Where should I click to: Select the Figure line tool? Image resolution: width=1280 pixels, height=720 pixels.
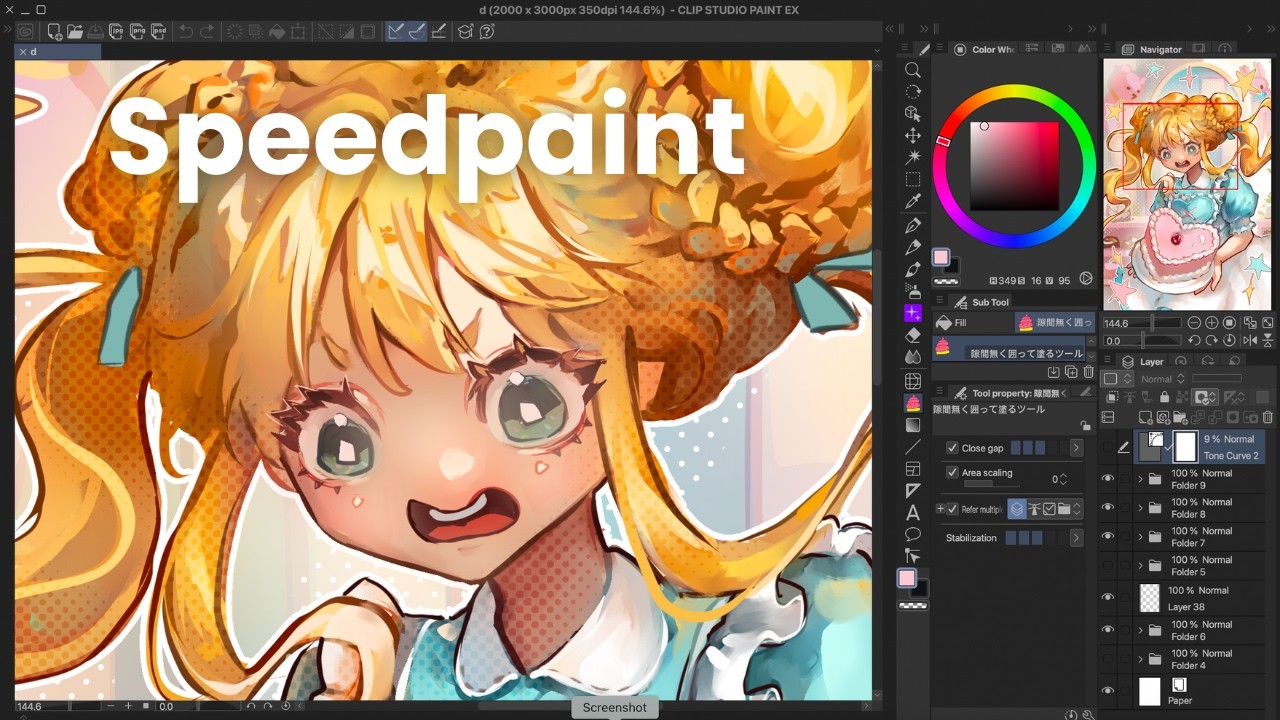point(913,447)
